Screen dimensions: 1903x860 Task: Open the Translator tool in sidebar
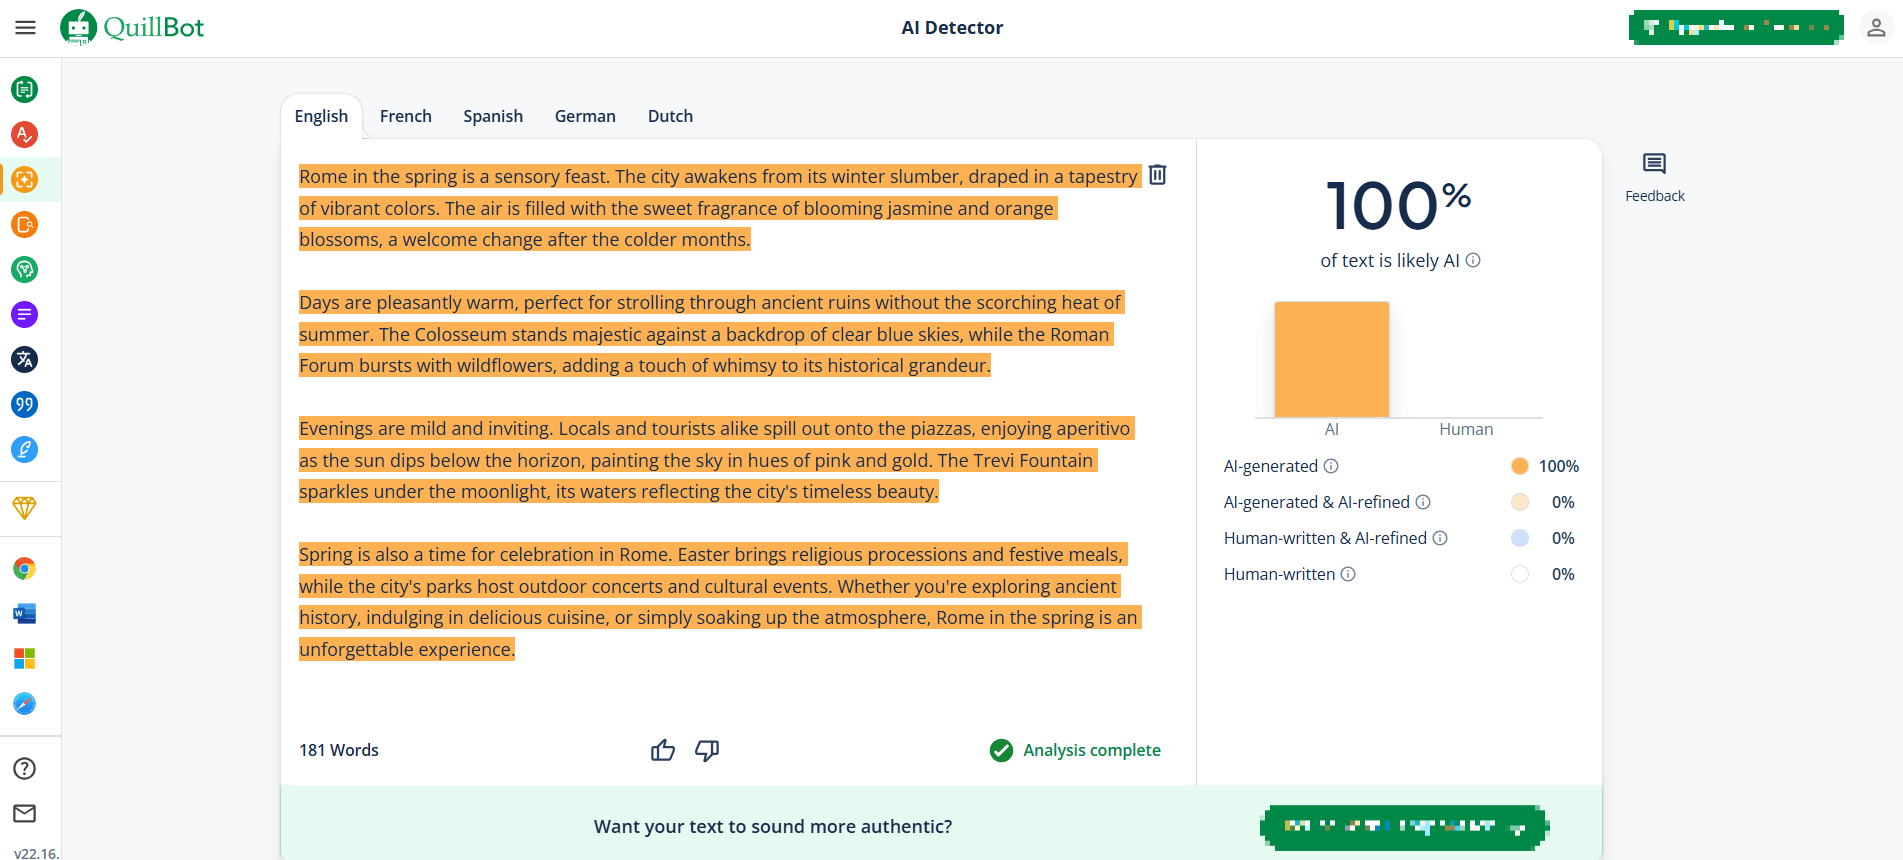[25, 360]
